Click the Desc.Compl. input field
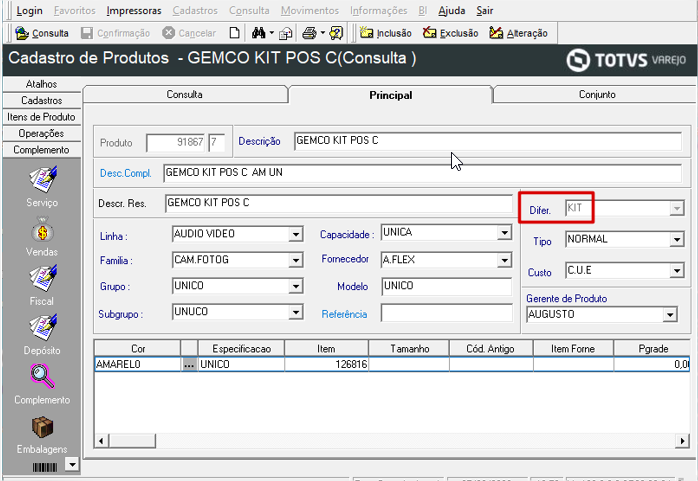The width and height of the screenshot is (698, 481). [422, 173]
